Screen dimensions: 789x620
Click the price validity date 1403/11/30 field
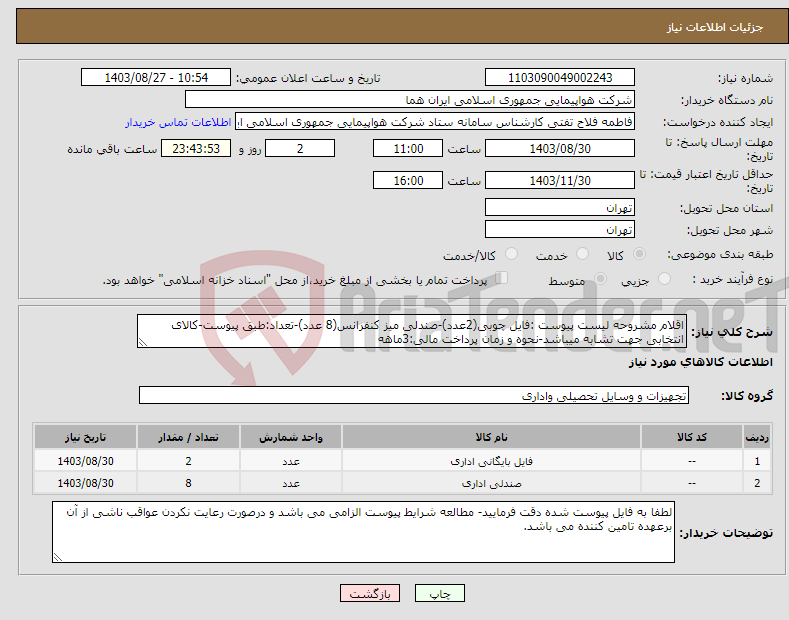pyautogui.click(x=560, y=180)
